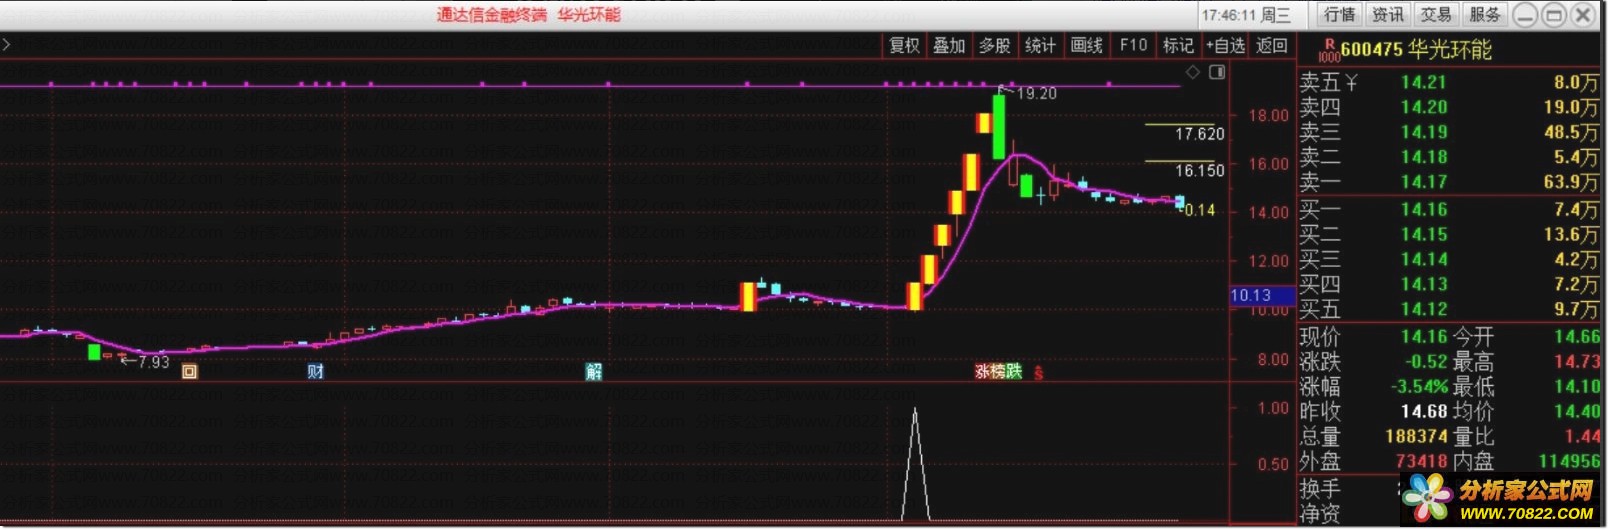Viewport: 1610px width, 530px height.
Task: Click the 买一 price 14.16
Action: 1424,209
